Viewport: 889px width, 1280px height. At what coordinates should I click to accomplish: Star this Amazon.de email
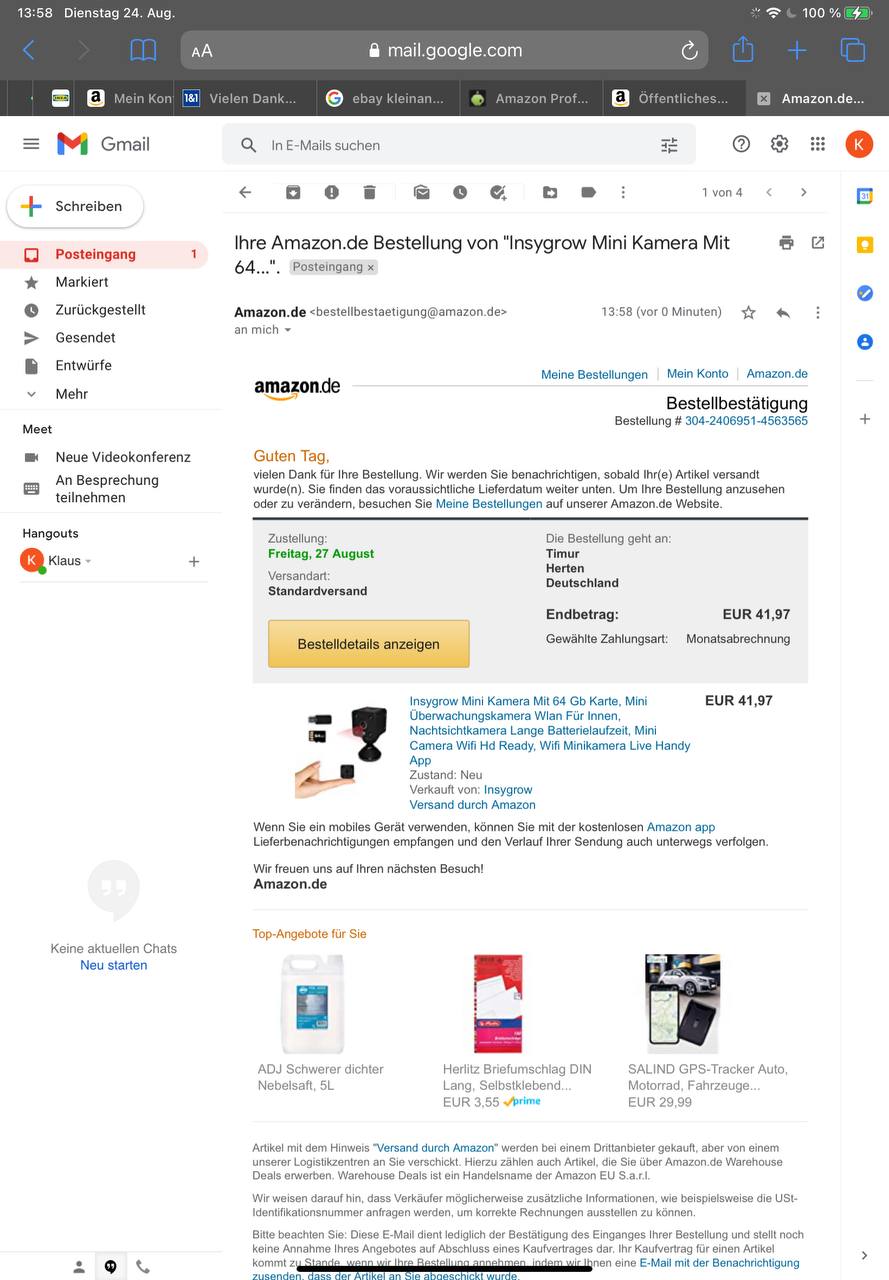(x=748, y=313)
